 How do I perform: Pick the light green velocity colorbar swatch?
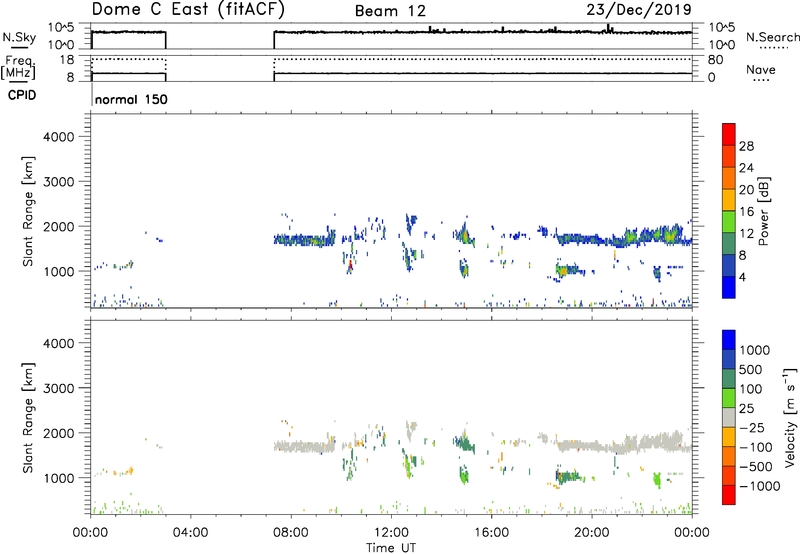tap(729, 398)
